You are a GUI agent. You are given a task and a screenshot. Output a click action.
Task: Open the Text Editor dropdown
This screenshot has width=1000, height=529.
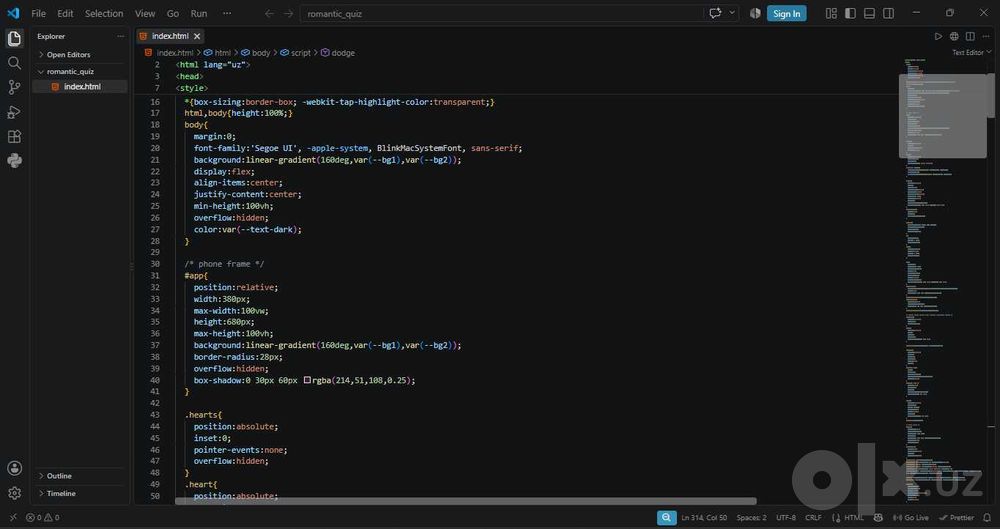point(971,52)
